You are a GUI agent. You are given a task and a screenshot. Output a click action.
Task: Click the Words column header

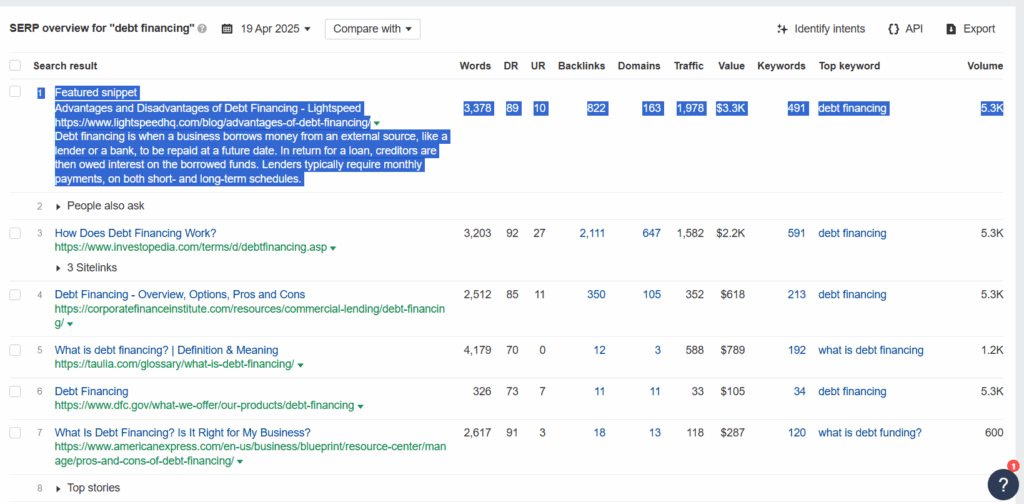click(x=475, y=66)
